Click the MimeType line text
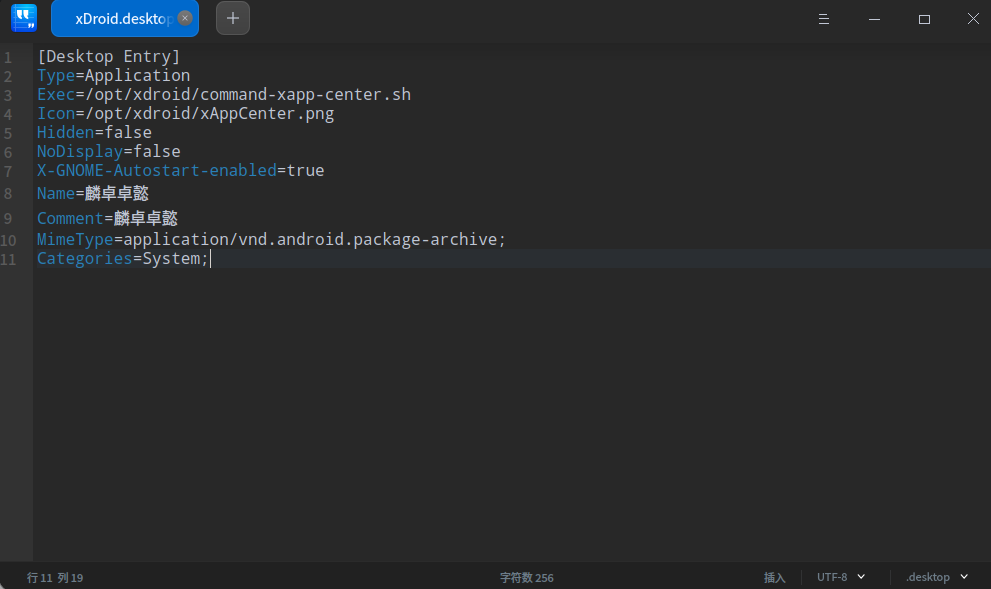Image resolution: width=991 pixels, height=589 pixels. [x=272, y=240]
